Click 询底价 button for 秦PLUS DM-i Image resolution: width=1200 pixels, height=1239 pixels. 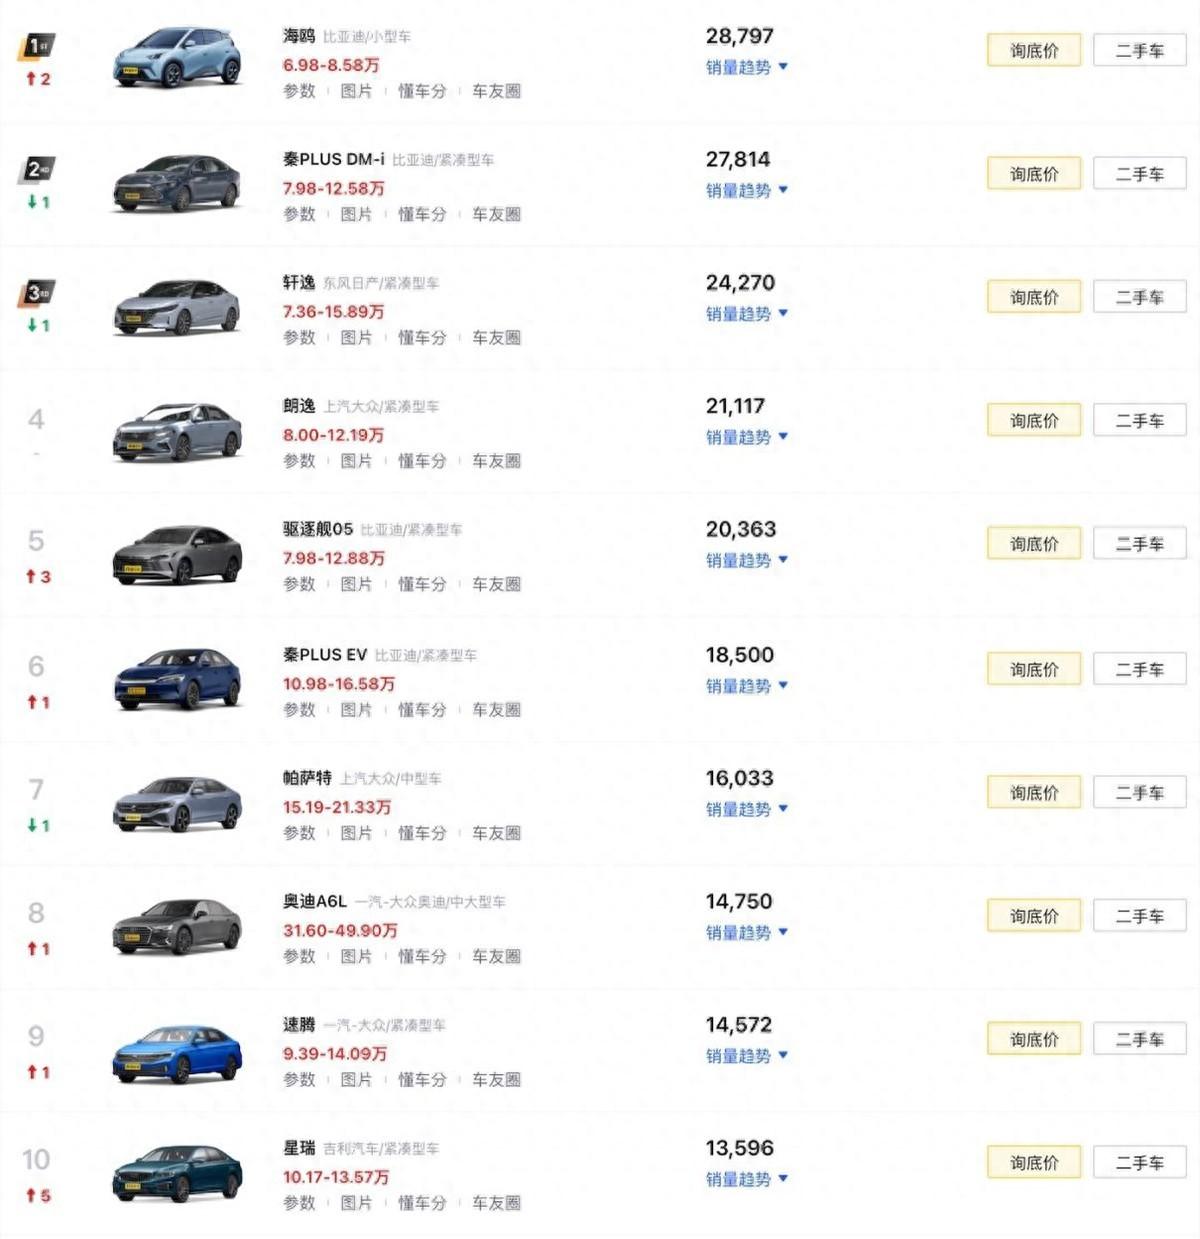(x=1033, y=174)
